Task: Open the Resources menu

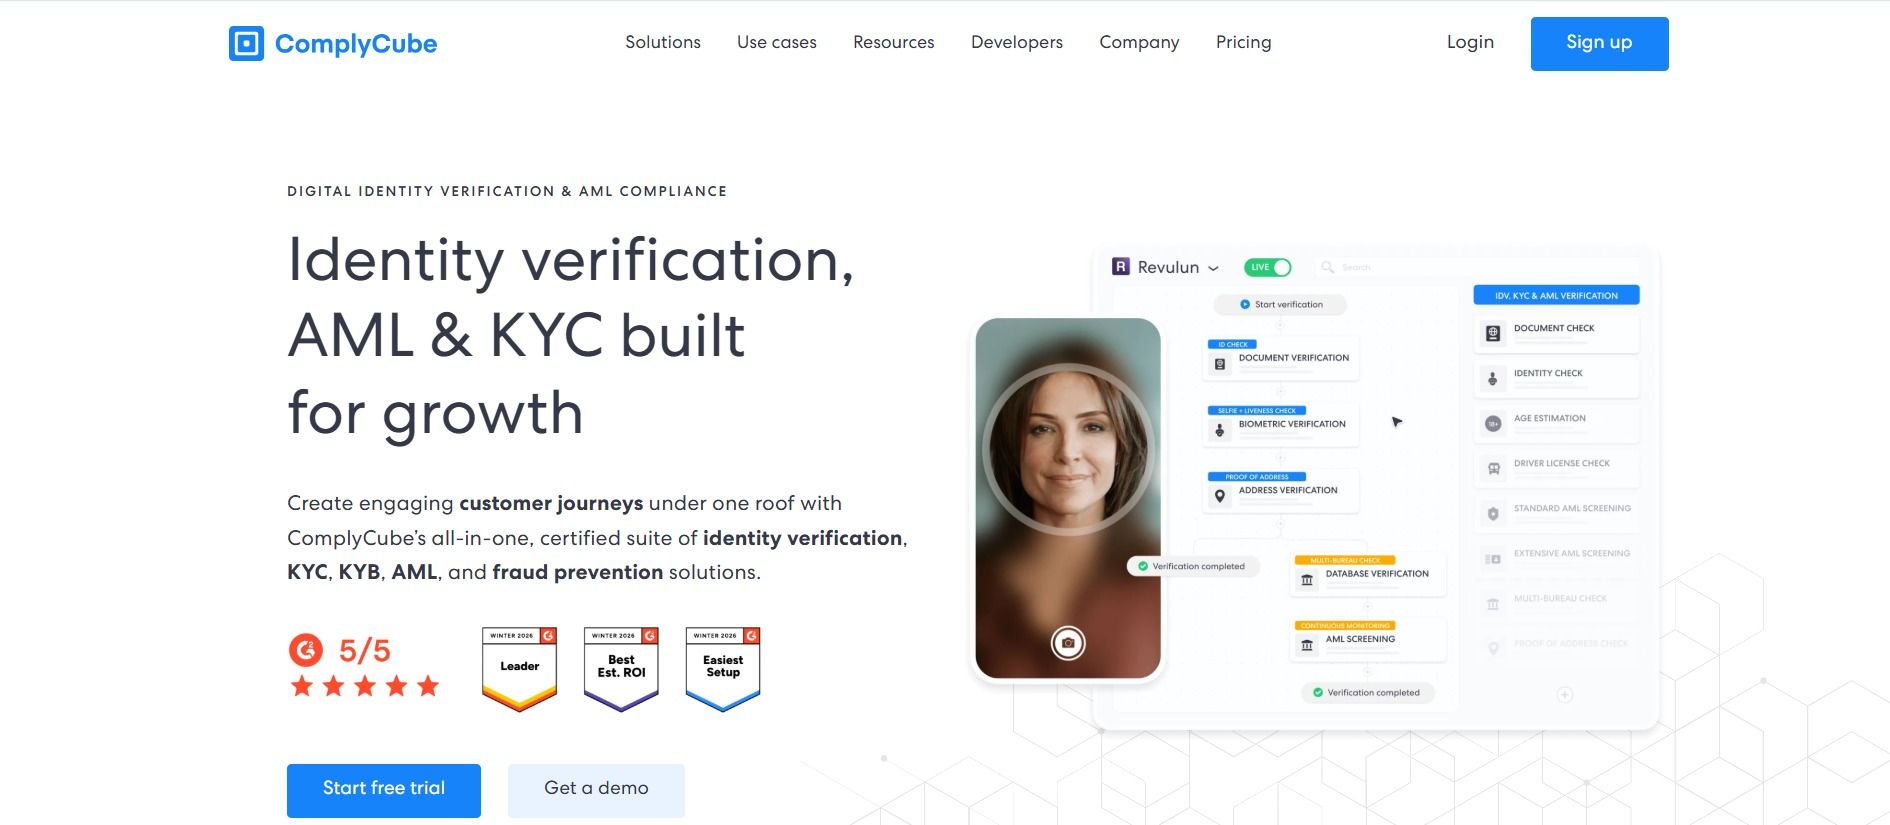Action: tap(894, 42)
